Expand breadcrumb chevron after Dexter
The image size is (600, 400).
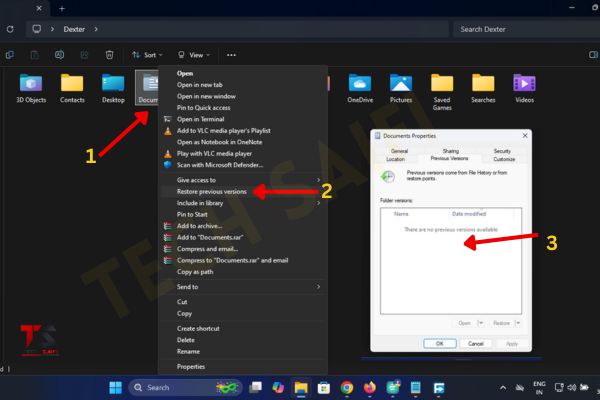tap(96, 29)
